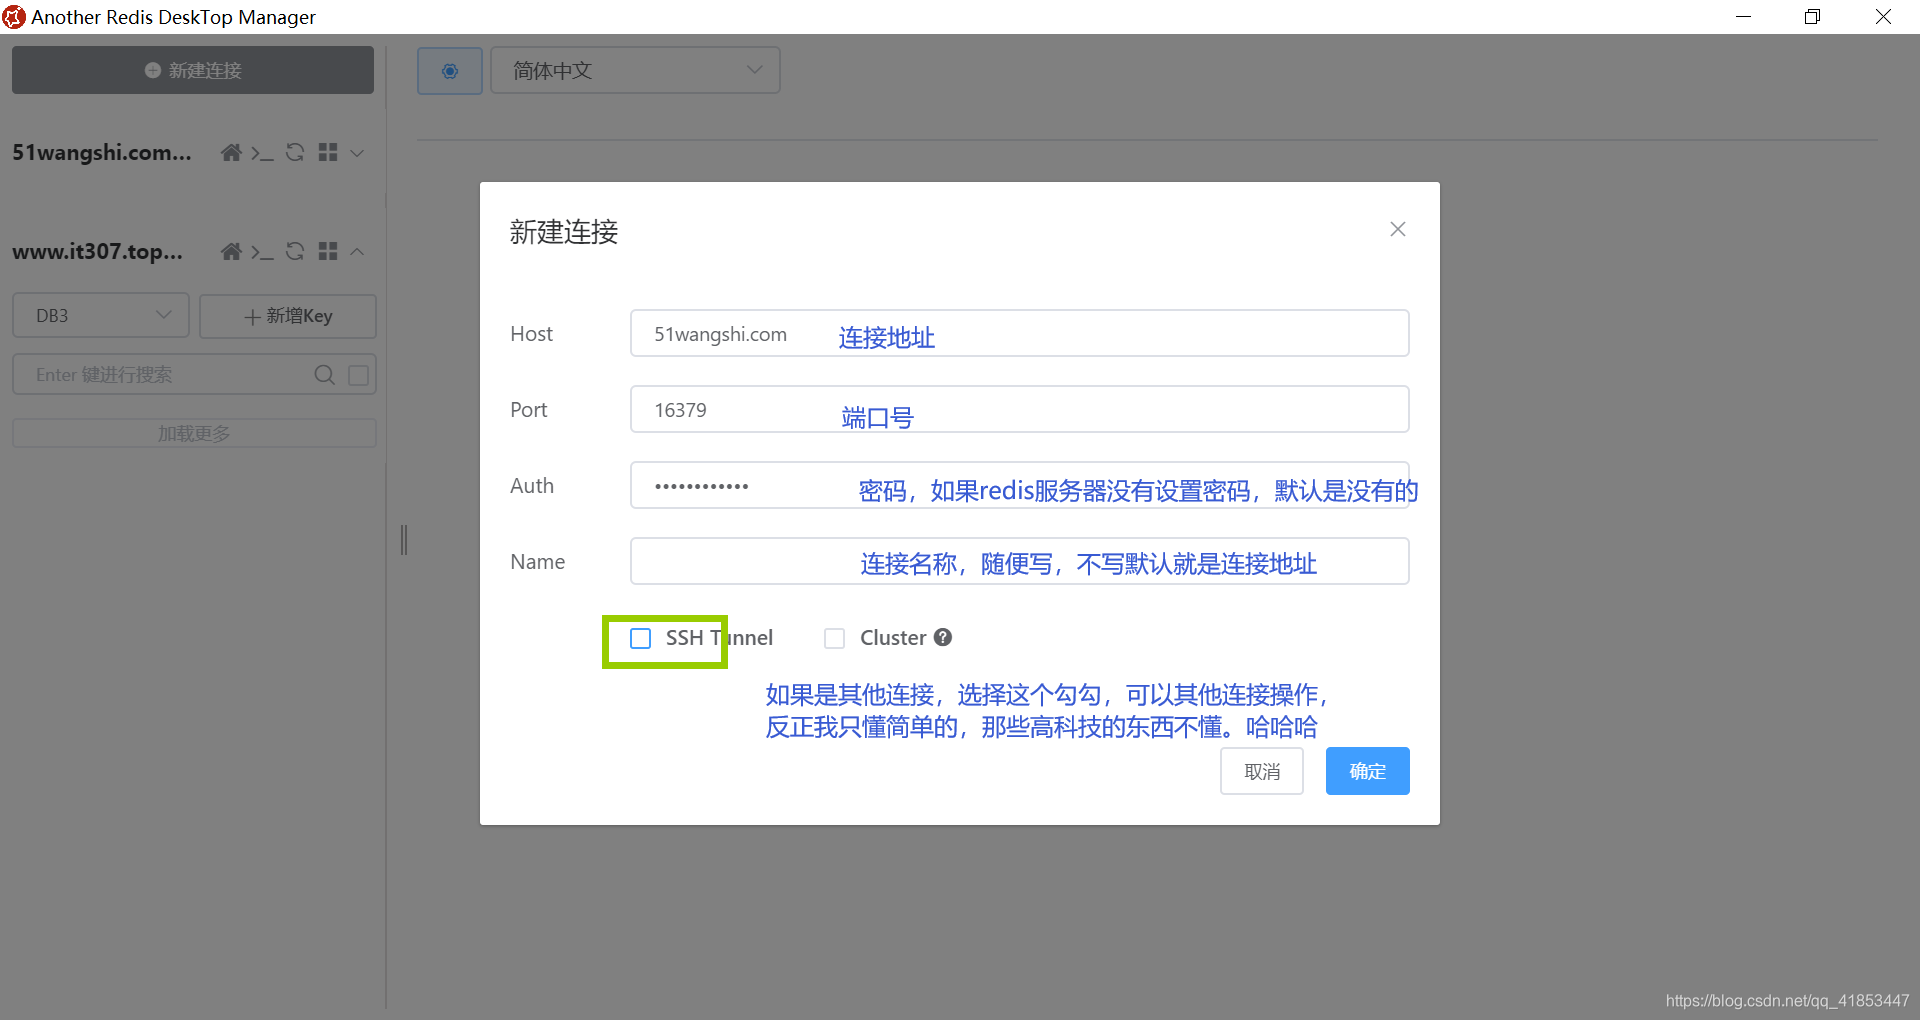Select the 51wangshi.com connection name

pos(102,153)
